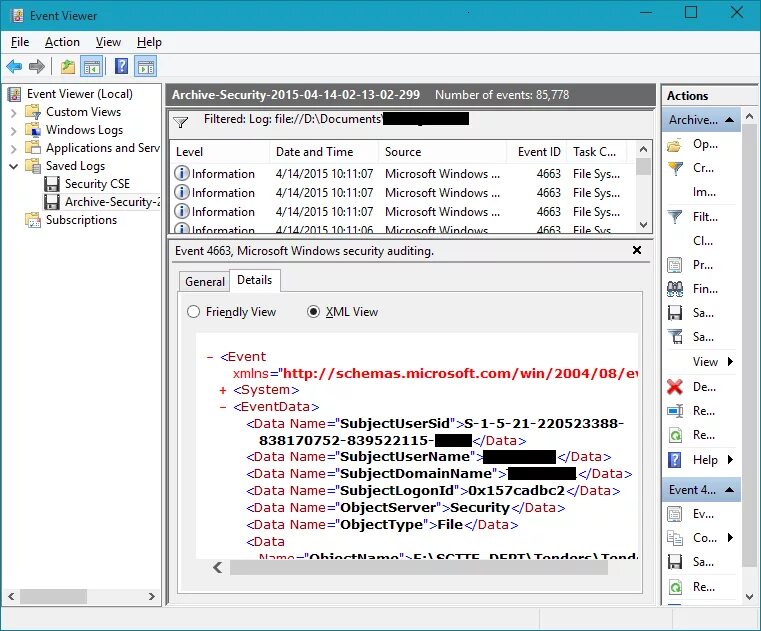This screenshot has height=631, width=761.
Task: Click the Open Saved Log folder icon in Actions
Action: pyautogui.click(x=674, y=145)
